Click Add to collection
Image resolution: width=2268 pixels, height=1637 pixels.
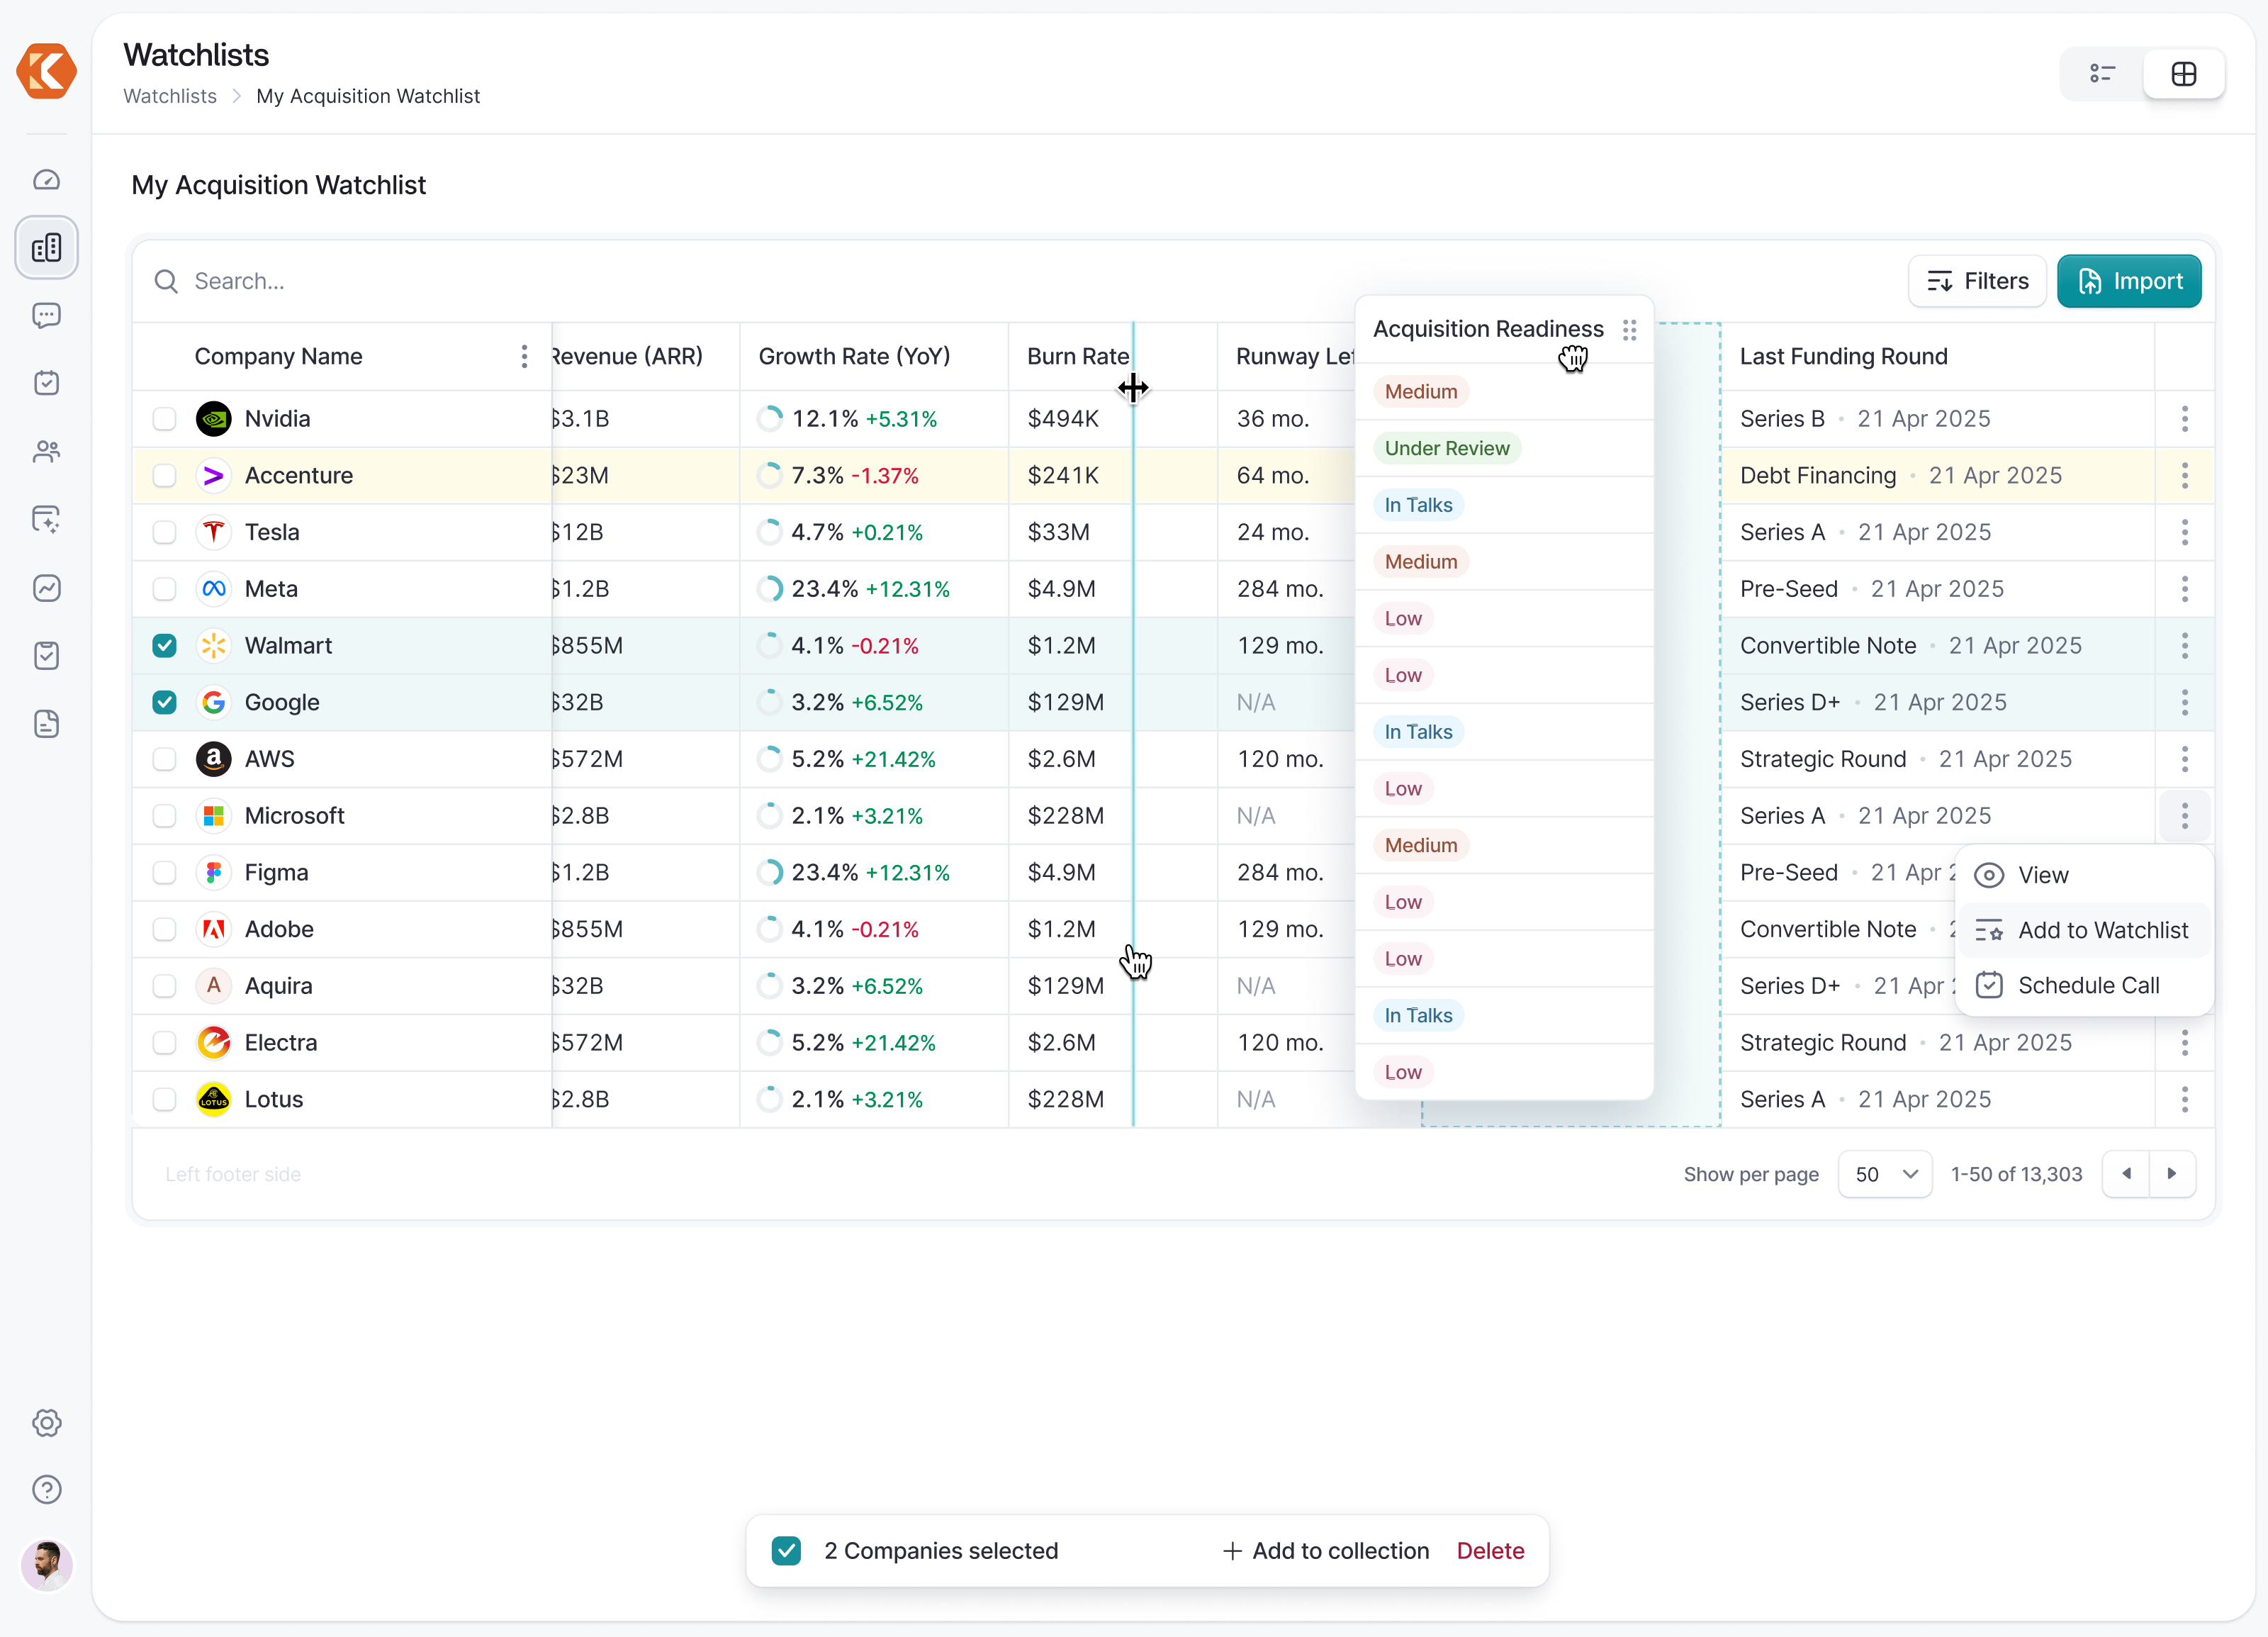coord(1326,1551)
